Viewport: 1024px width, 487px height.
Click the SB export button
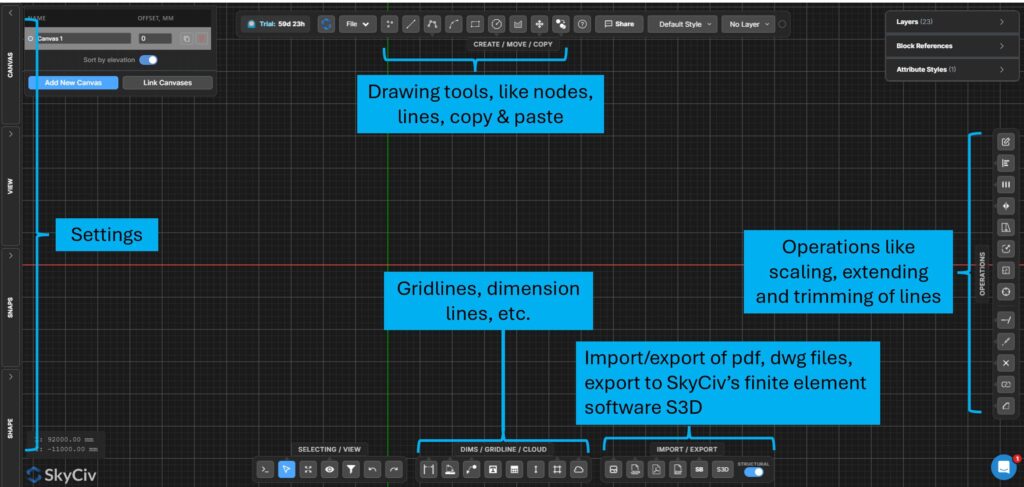pos(699,469)
